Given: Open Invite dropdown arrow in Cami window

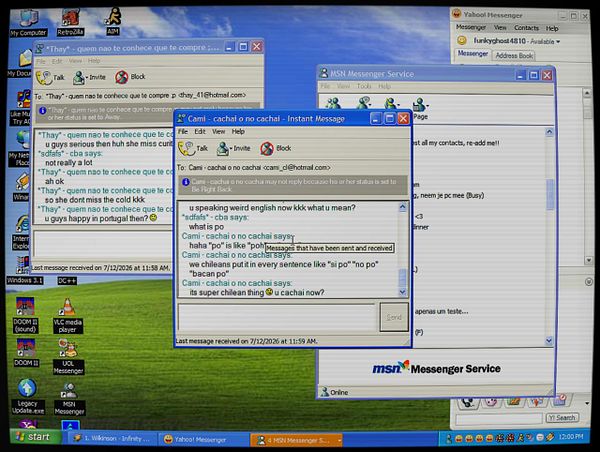Looking at the screenshot, I should click(x=231, y=148).
